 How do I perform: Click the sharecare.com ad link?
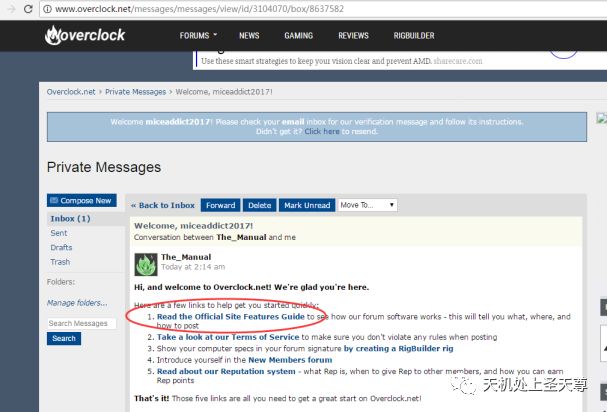458,61
